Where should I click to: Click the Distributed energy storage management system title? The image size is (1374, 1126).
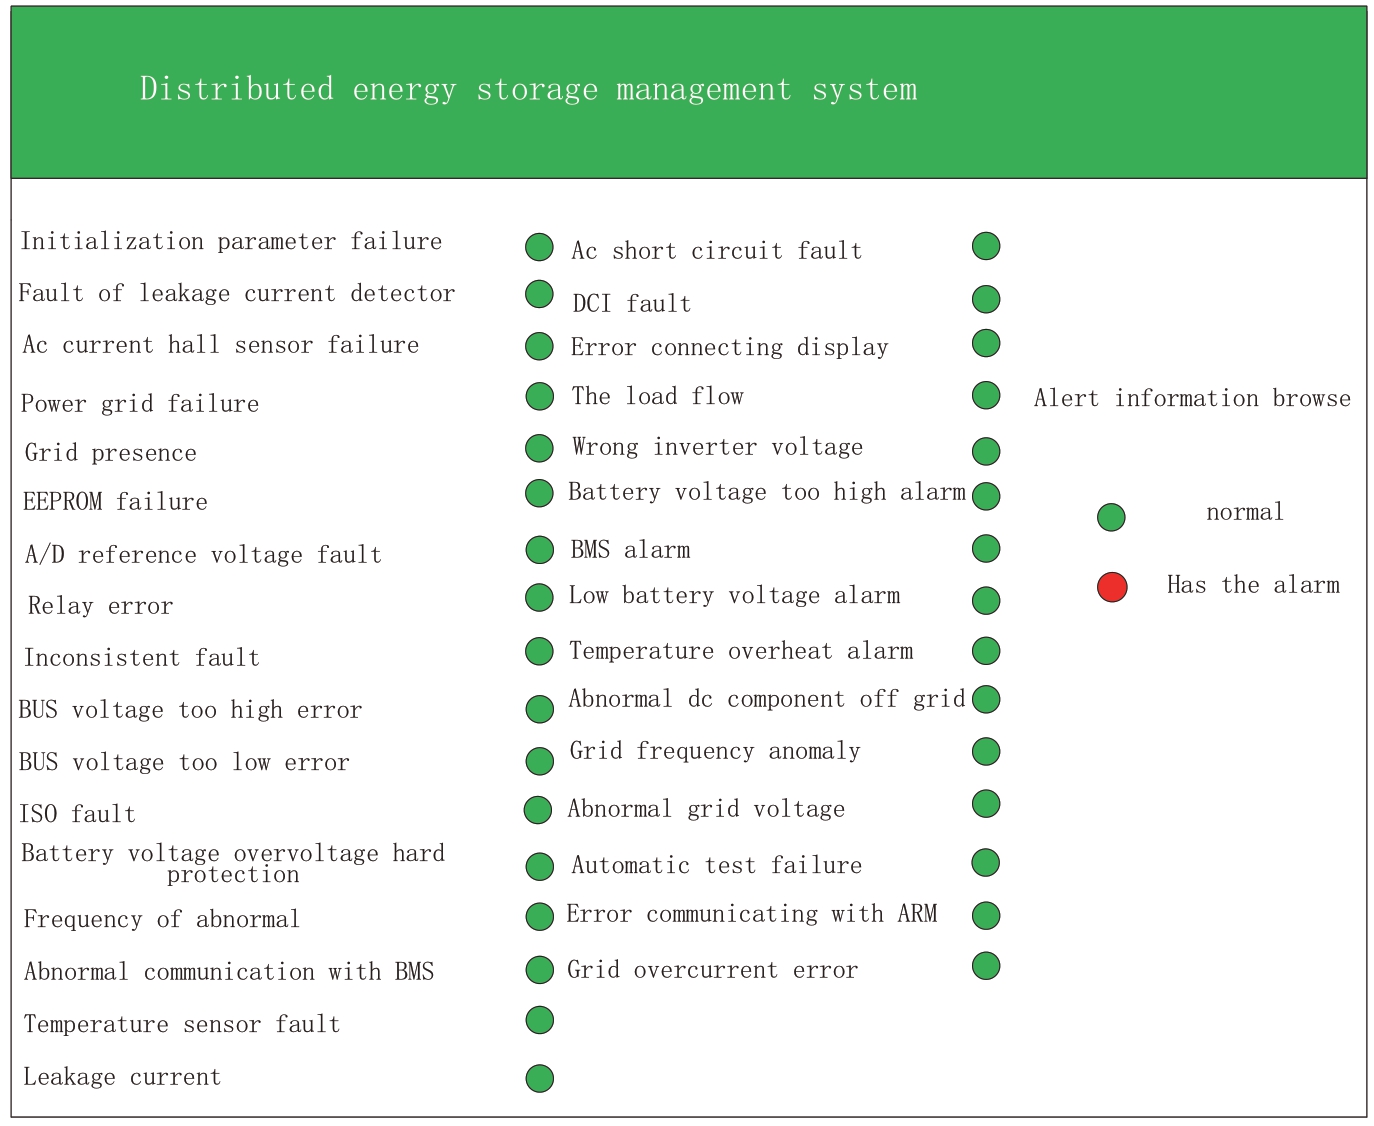click(x=528, y=89)
